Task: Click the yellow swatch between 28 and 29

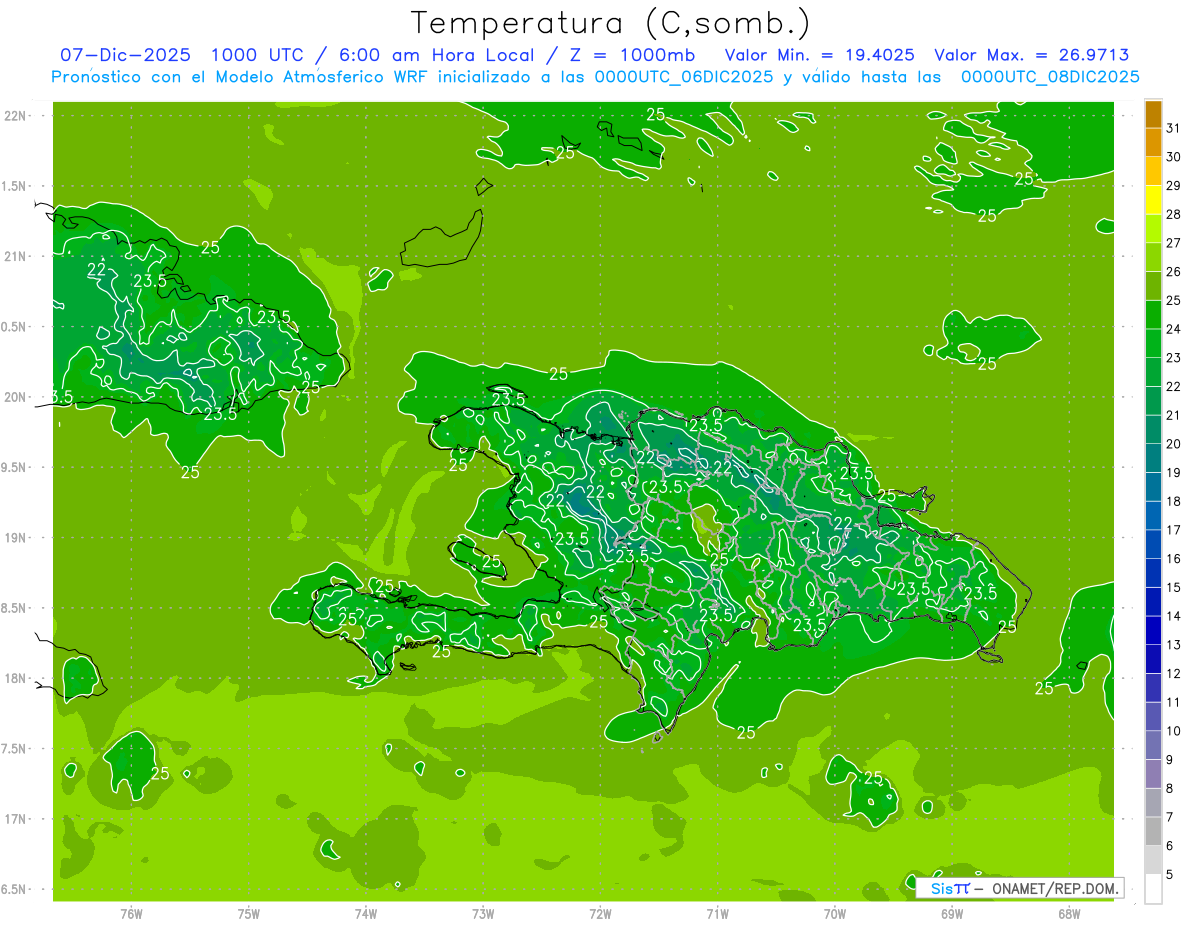Action: (x=1153, y=200)
